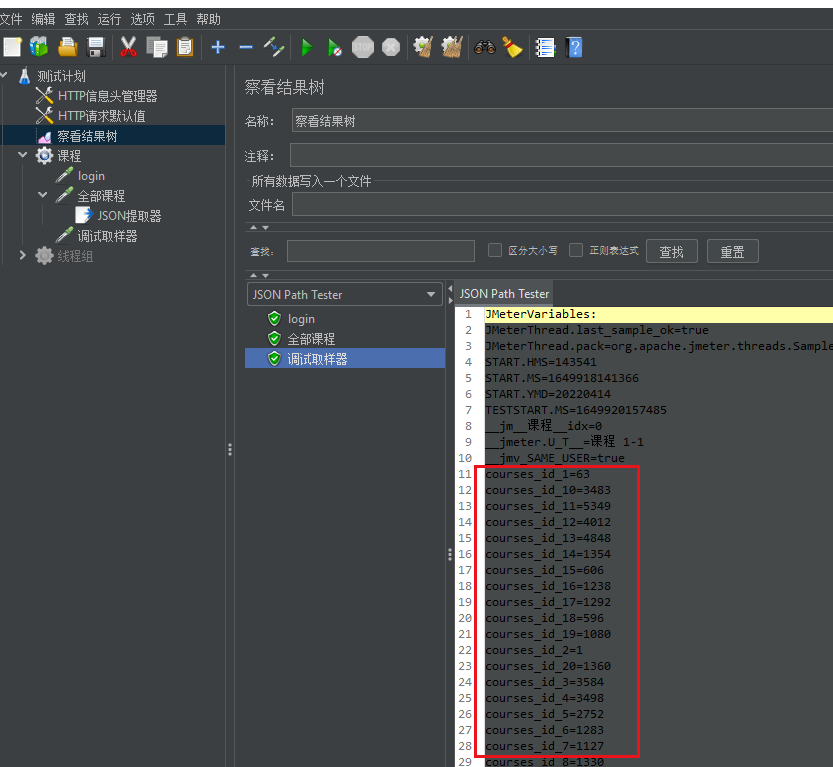Click the Clear all results icon

pos(452,47)
